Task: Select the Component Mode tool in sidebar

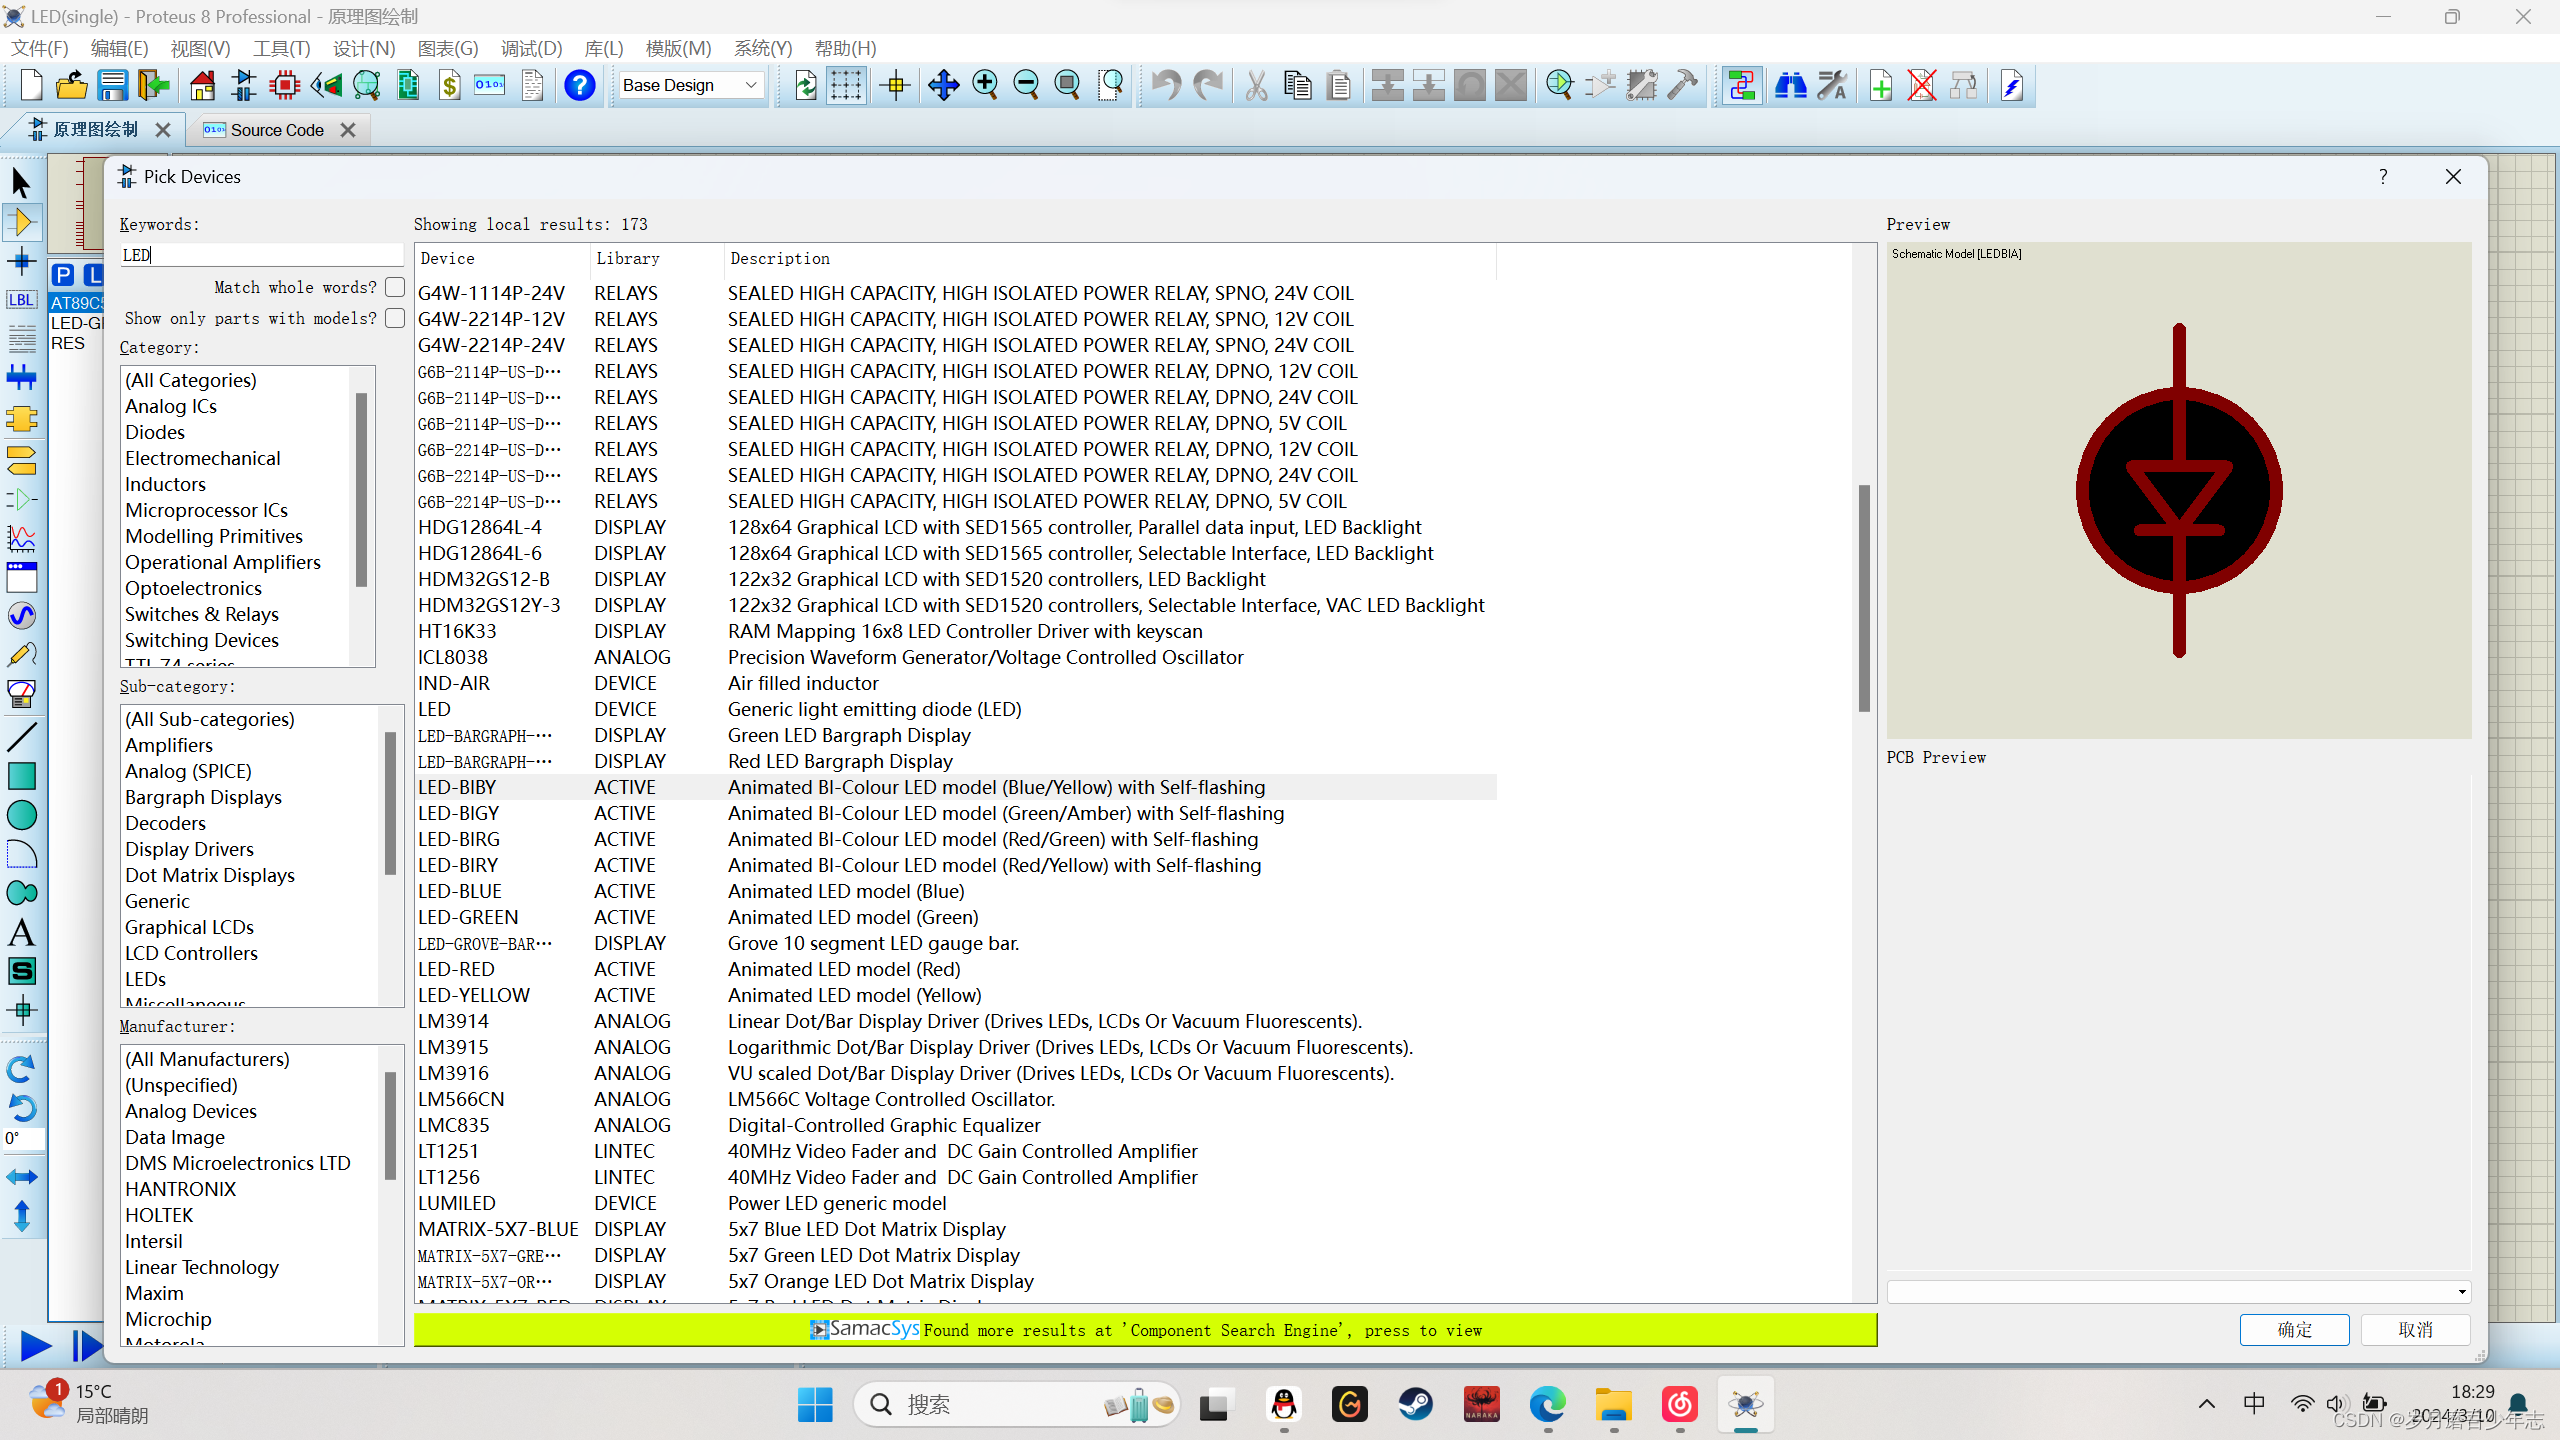Action: 22,222
